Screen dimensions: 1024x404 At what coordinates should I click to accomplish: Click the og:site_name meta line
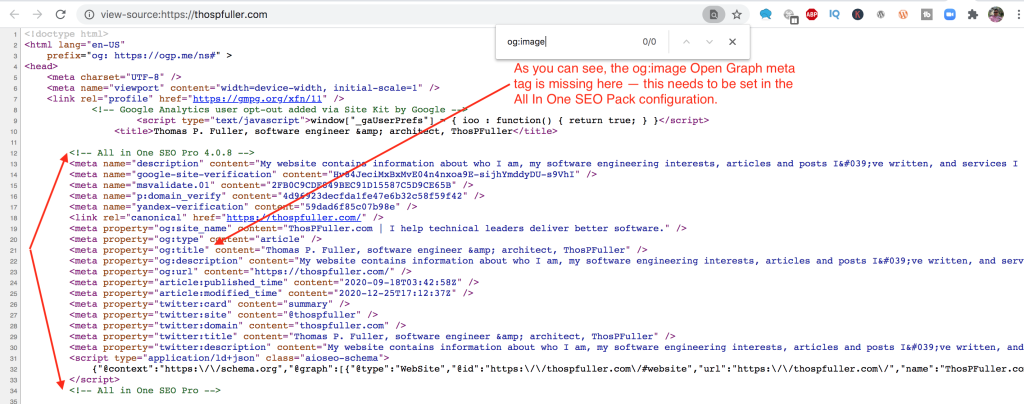click(378, 228)
